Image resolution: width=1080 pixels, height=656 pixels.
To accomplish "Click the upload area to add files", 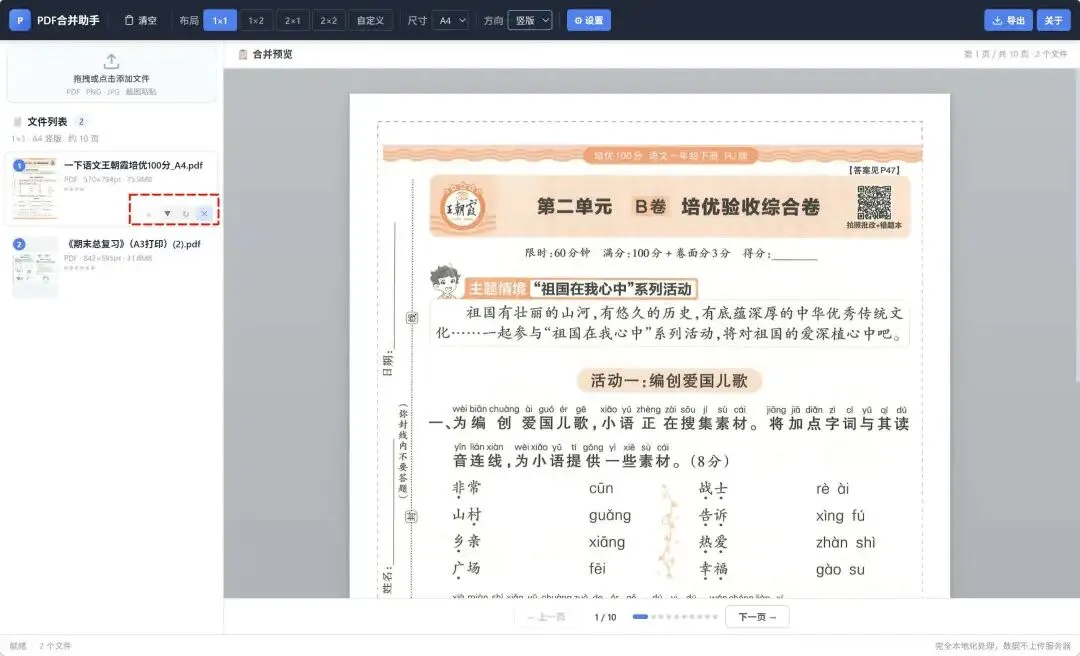I will click(x=112, y=73).
